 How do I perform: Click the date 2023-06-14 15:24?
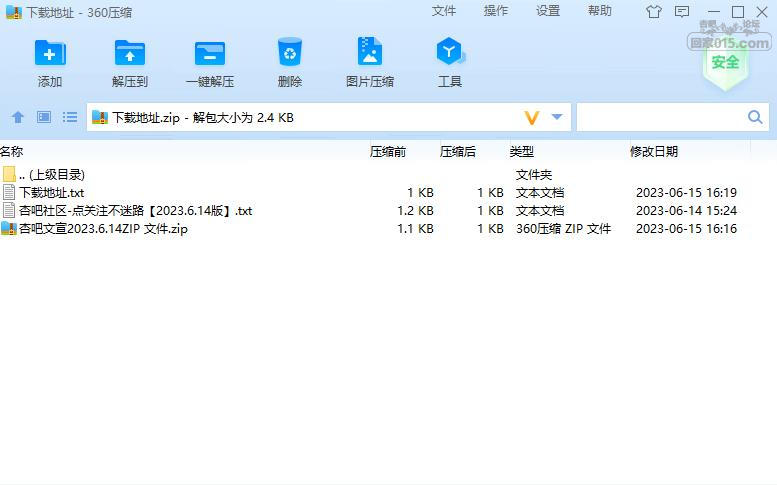[x=686, y=211]
